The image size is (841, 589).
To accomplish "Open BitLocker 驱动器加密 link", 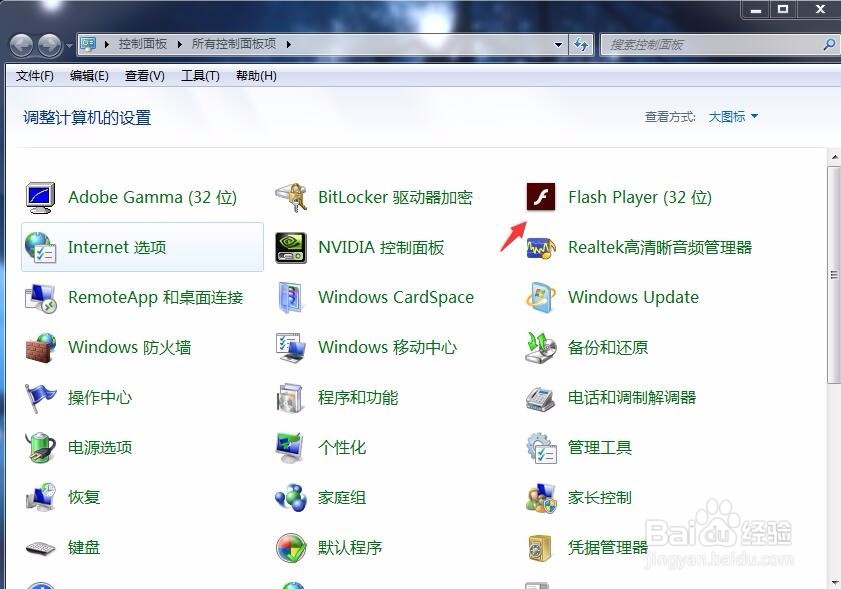I will [x=395, y=197].
